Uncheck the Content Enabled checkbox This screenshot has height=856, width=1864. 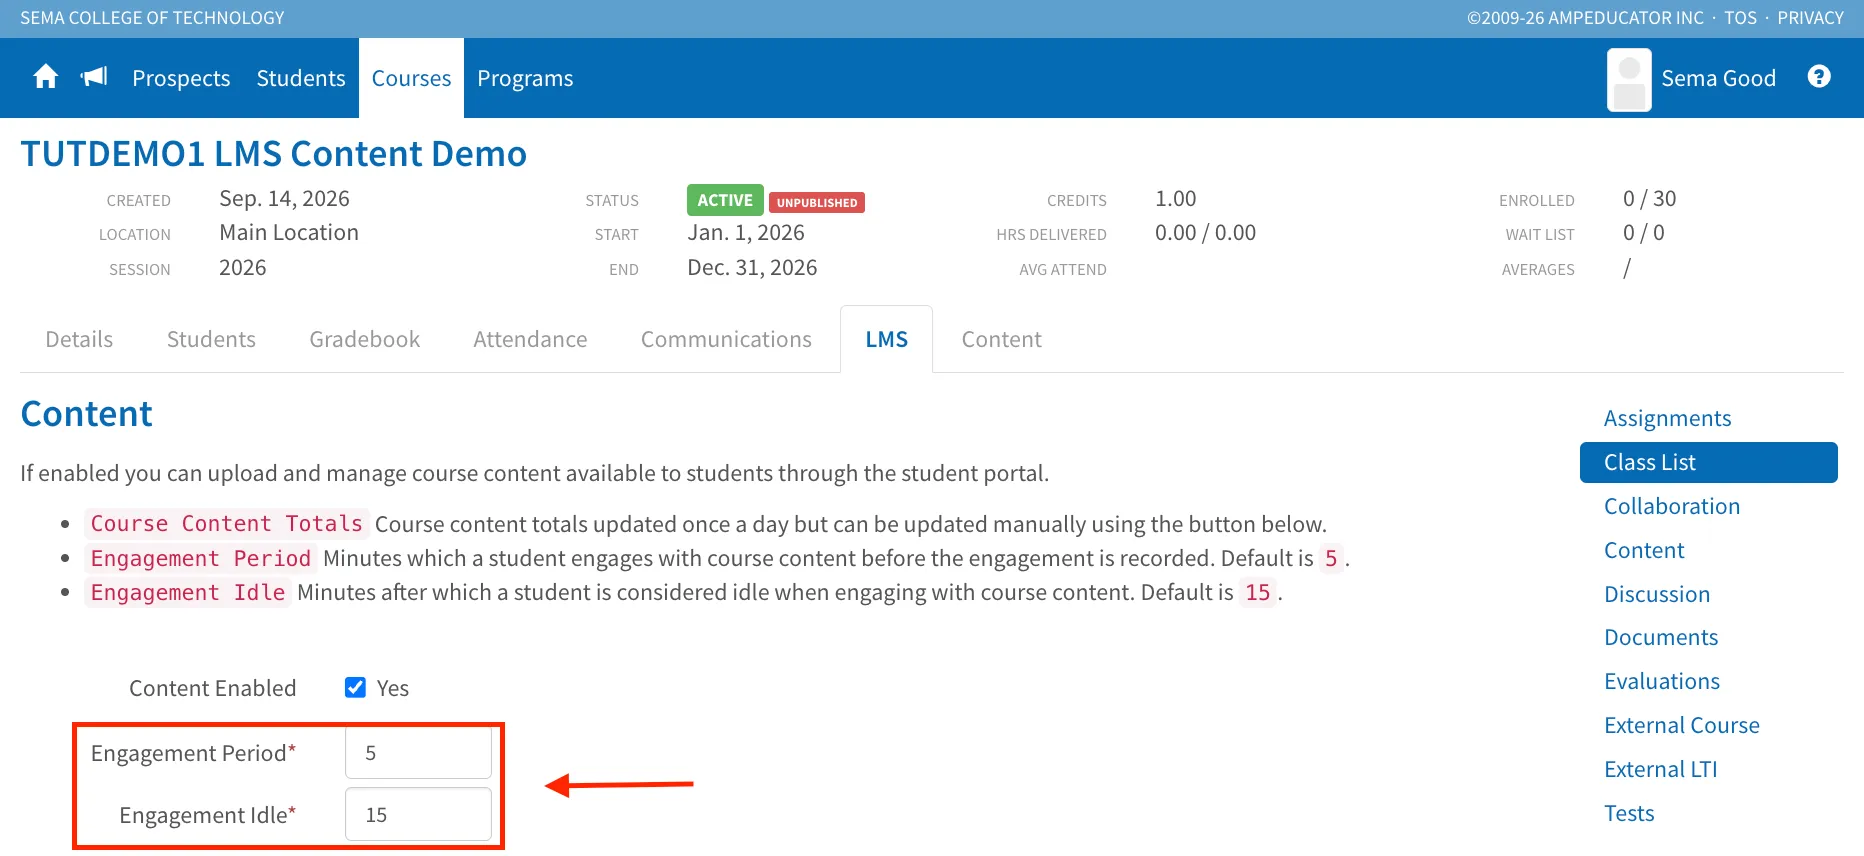click(355, 687)
